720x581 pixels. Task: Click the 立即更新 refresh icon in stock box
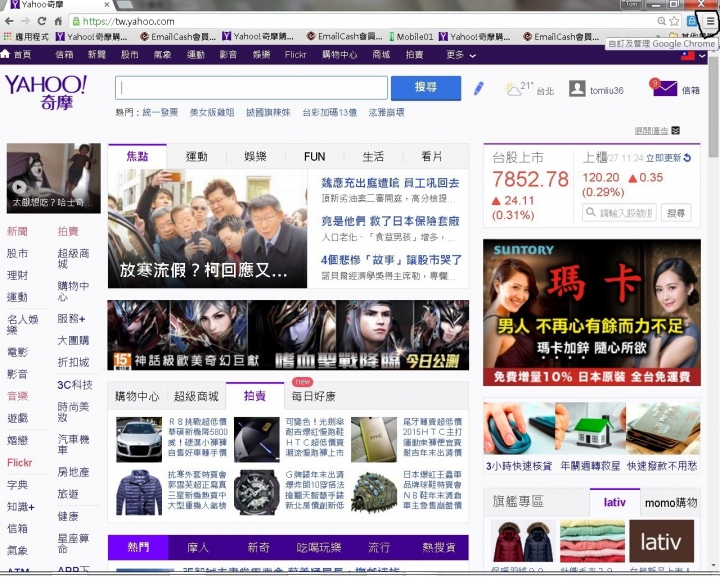[x=687, y=158]
